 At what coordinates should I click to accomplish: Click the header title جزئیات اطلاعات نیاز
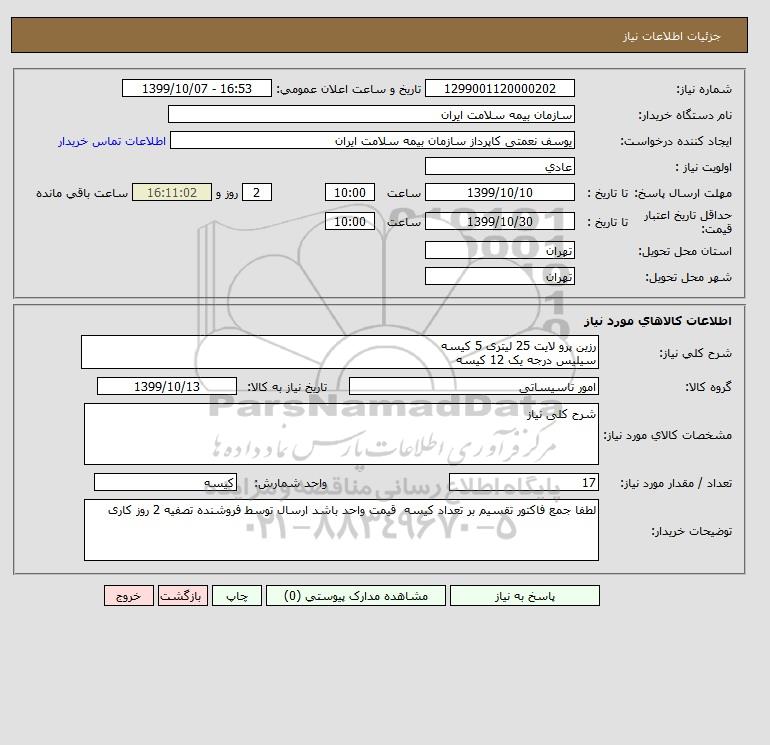click(x=671, y=36)
